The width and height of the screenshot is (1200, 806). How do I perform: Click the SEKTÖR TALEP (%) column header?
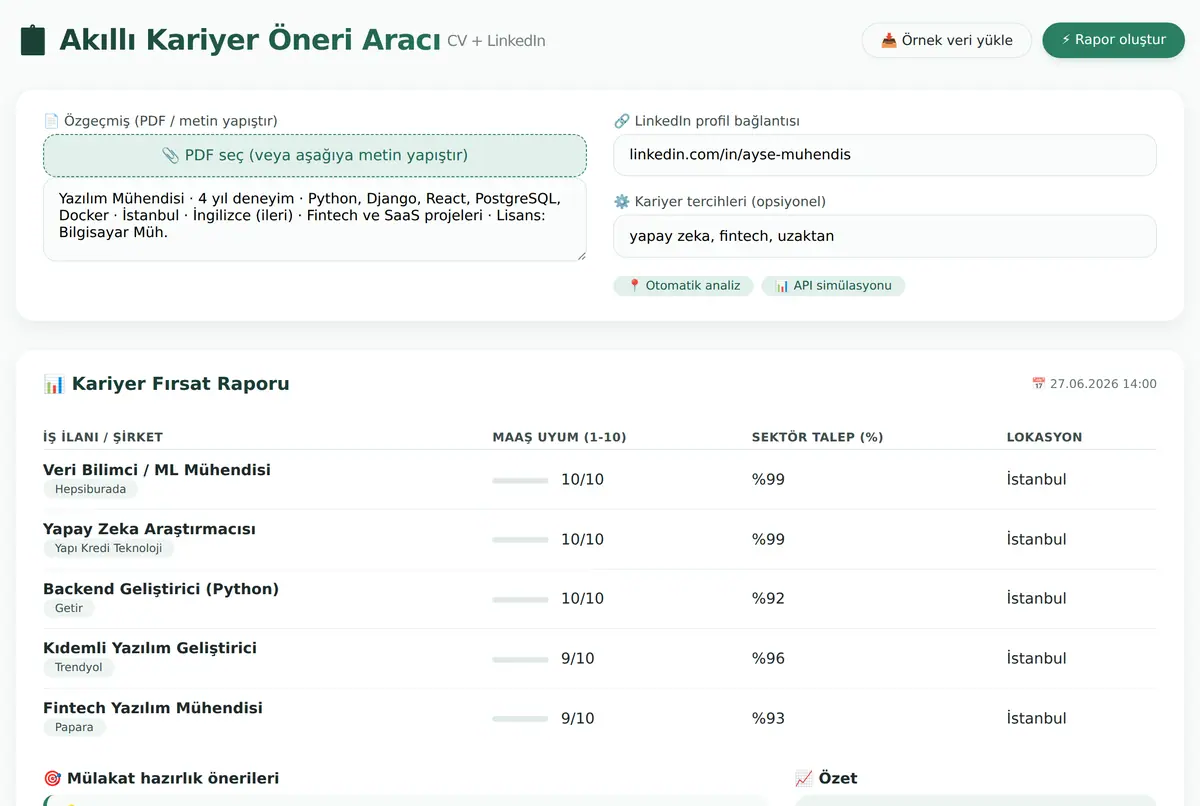click(x=818, y=437)
